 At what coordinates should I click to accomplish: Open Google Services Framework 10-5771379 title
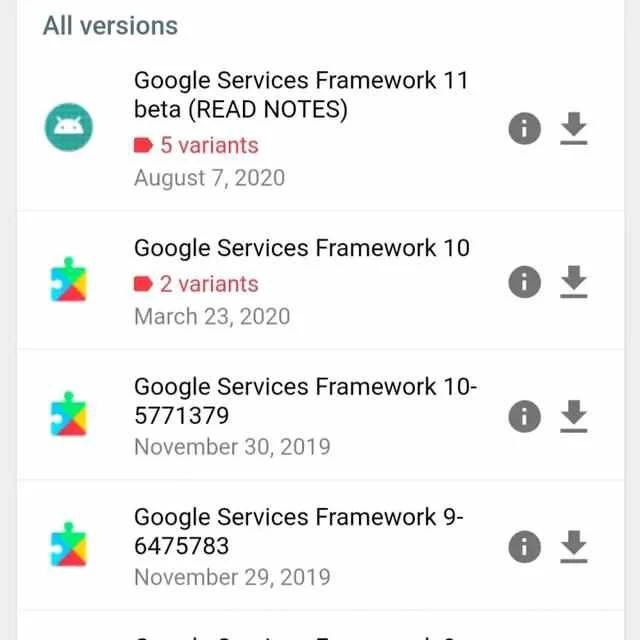tap(305, 400)
